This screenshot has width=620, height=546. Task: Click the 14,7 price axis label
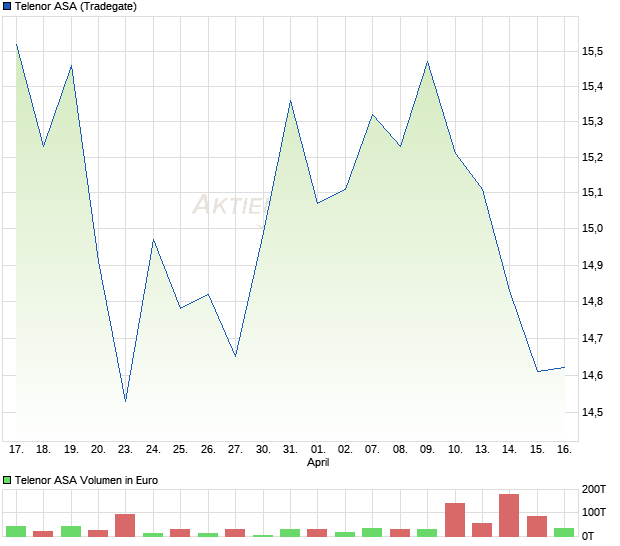tap(593, 338)
